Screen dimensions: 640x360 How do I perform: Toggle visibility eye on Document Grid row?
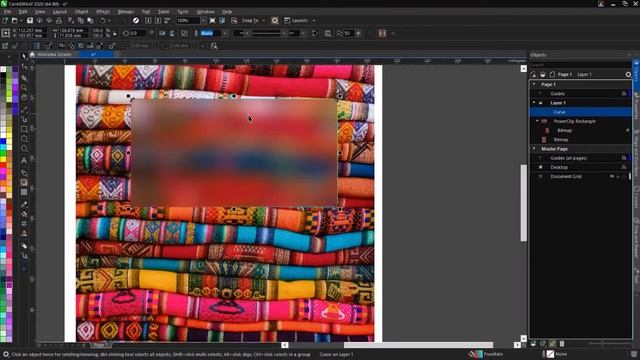pos(612,176)
